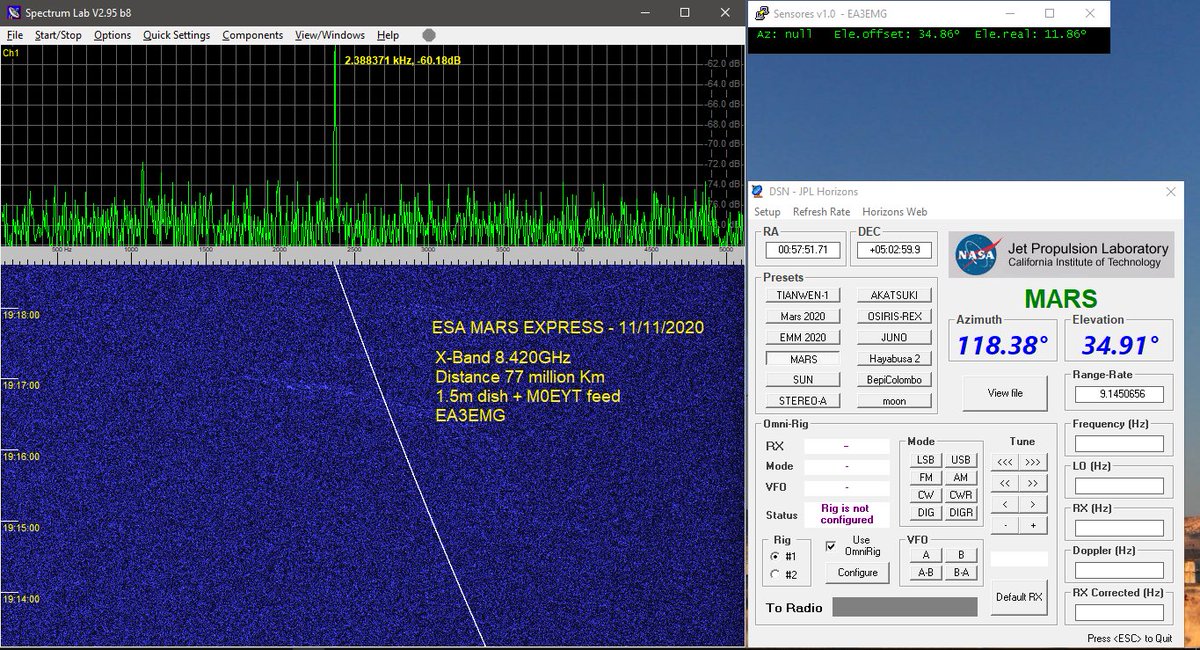Viewport: 1200px width, 650px height.
Task: Click the Configure button for OmniRig
Action: click(857, 572)
